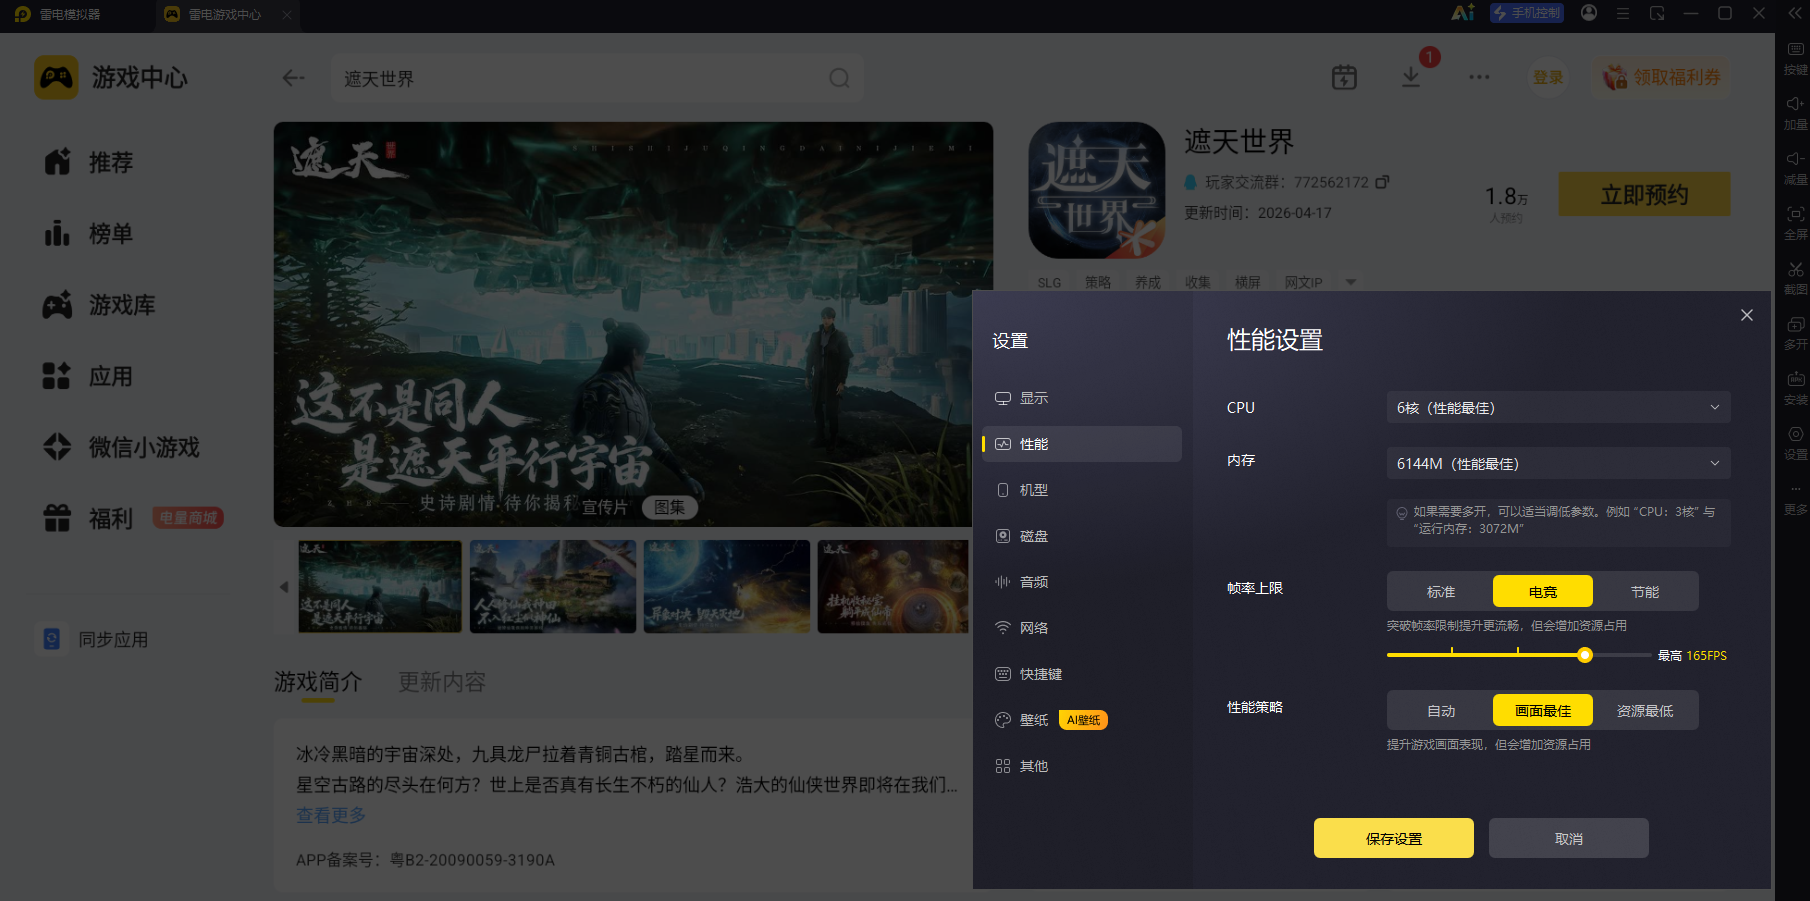Viewport: 1810px width, 901px height.
Task: Click the first screenshot thumbnail
Action: (380, 587)
